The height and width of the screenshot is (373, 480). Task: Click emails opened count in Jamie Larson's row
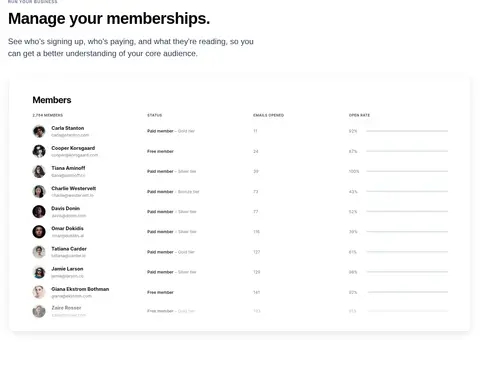[x=257, y=272]
